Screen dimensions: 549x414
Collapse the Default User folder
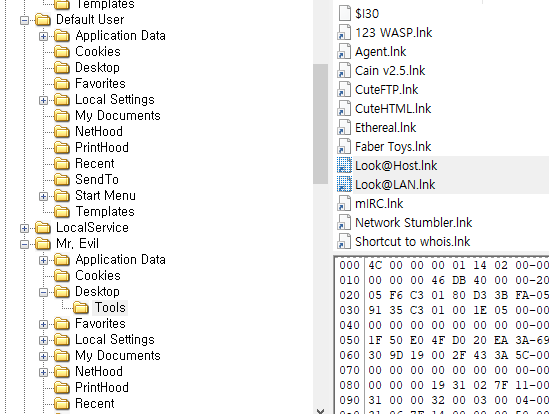tap(24, 20)
